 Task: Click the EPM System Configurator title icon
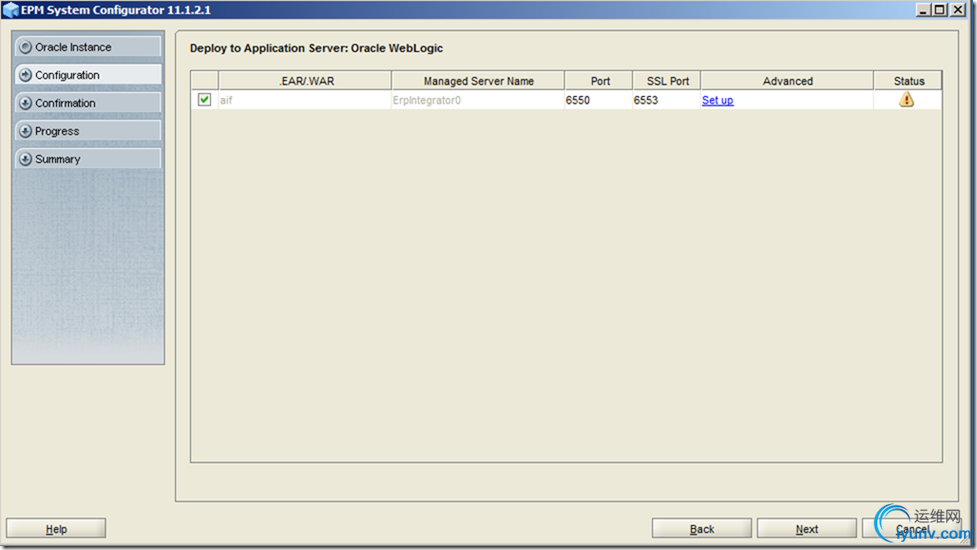pyautogui.click(x=11, y=10)
